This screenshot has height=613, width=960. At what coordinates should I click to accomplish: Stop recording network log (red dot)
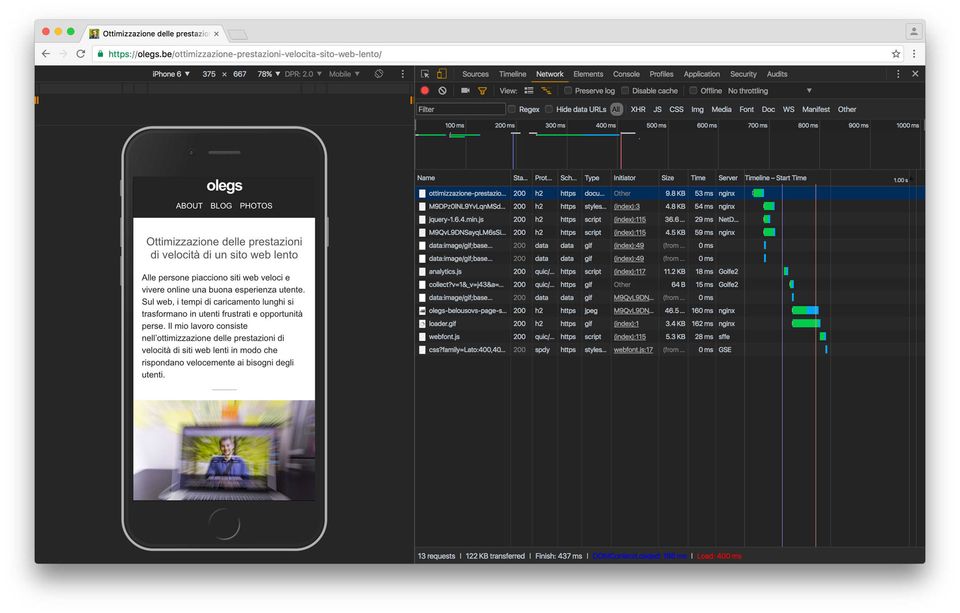425,91
